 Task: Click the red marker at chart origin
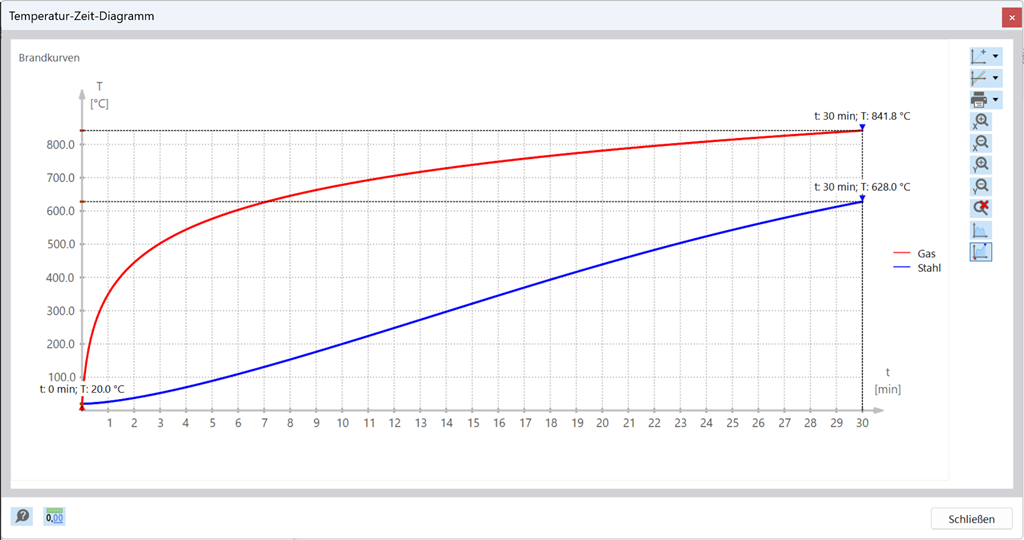click(82, 407)
